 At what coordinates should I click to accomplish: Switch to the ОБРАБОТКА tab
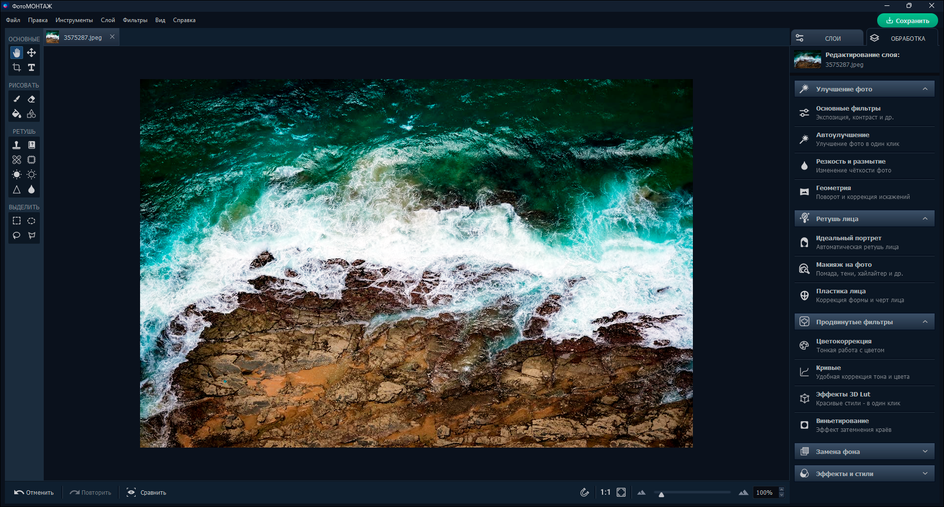coord(901,38)
